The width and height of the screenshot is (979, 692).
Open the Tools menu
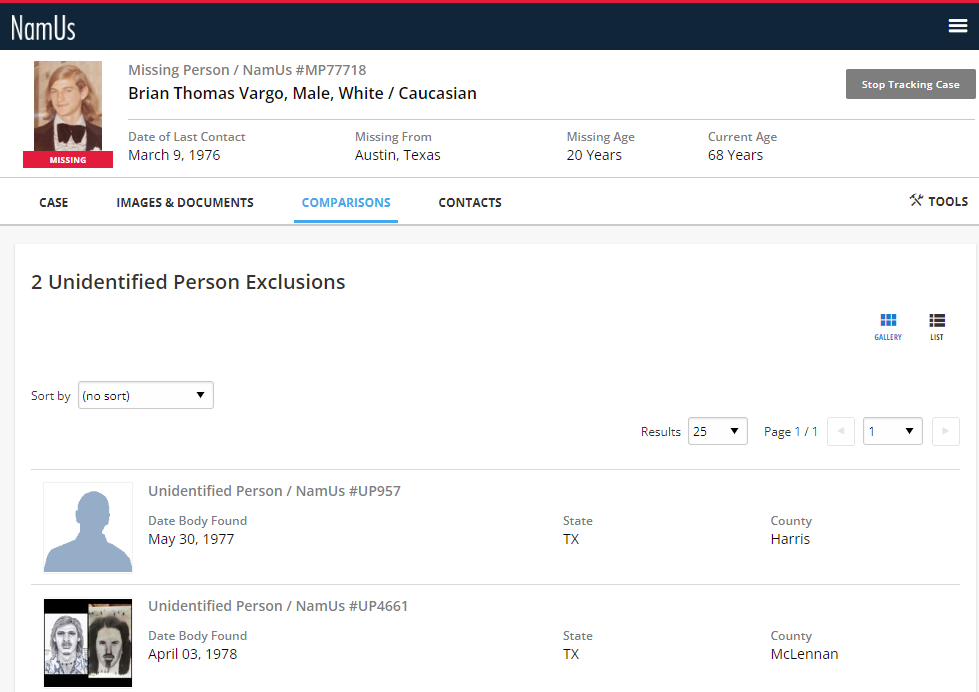click(x=938, y=201)
